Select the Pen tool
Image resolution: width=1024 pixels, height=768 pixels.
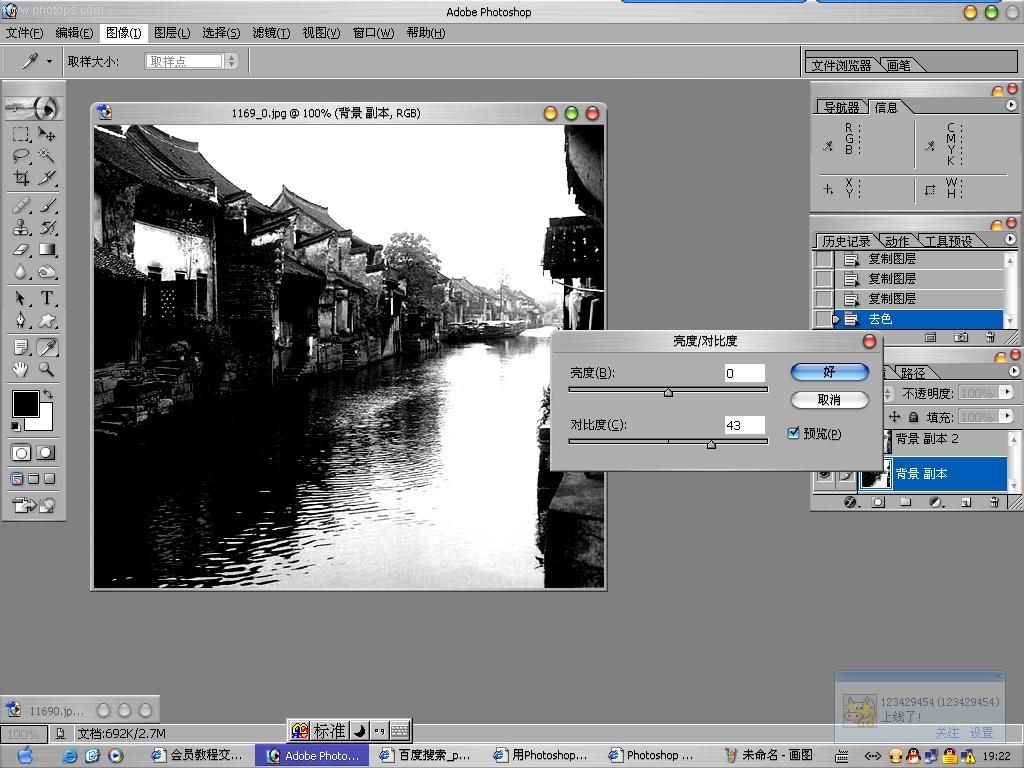coord(21,320)
